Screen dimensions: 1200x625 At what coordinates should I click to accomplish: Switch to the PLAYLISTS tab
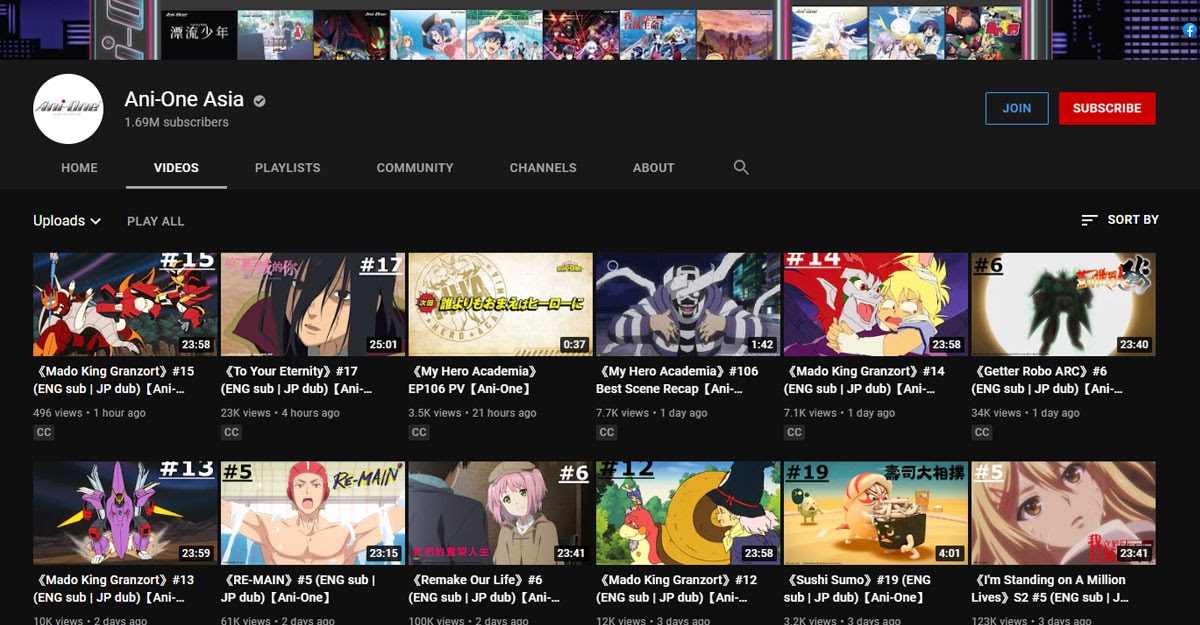click(x=288, y=168)
